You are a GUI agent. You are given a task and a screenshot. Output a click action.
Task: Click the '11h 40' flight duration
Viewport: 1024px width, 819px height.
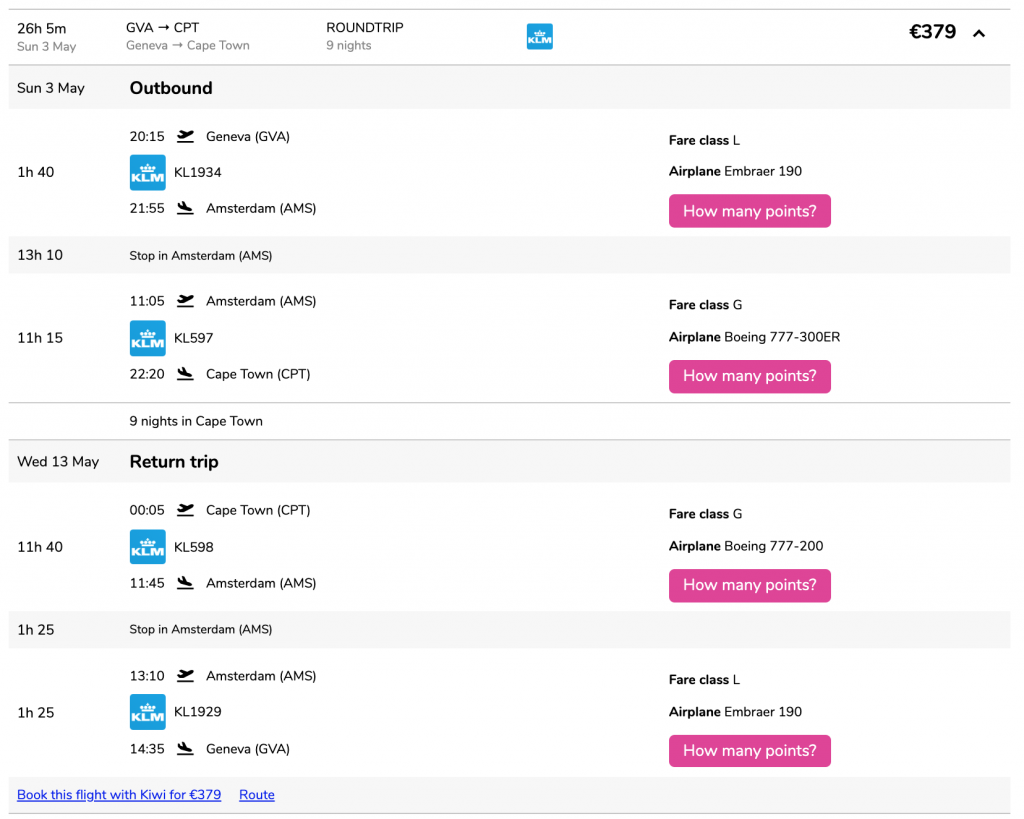click(40, 547)
